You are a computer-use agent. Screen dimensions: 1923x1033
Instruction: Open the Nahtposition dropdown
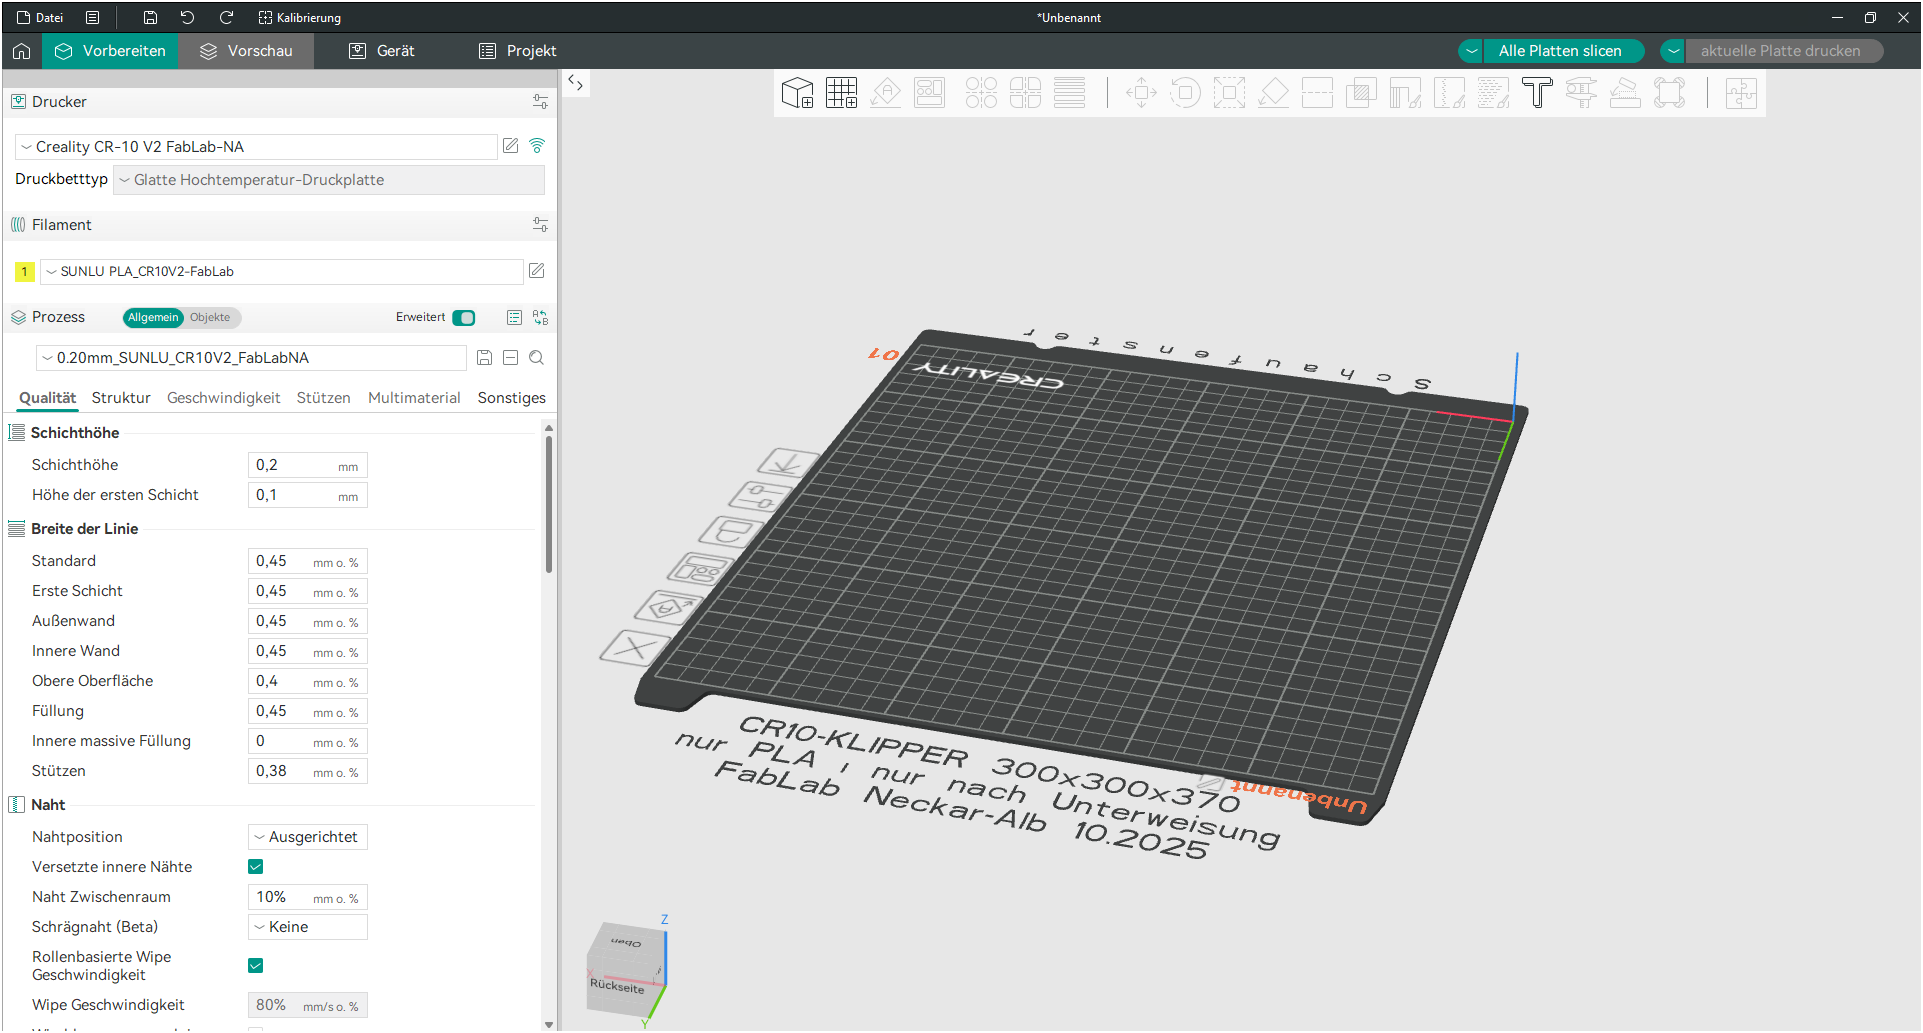click(x=308, y=837)
